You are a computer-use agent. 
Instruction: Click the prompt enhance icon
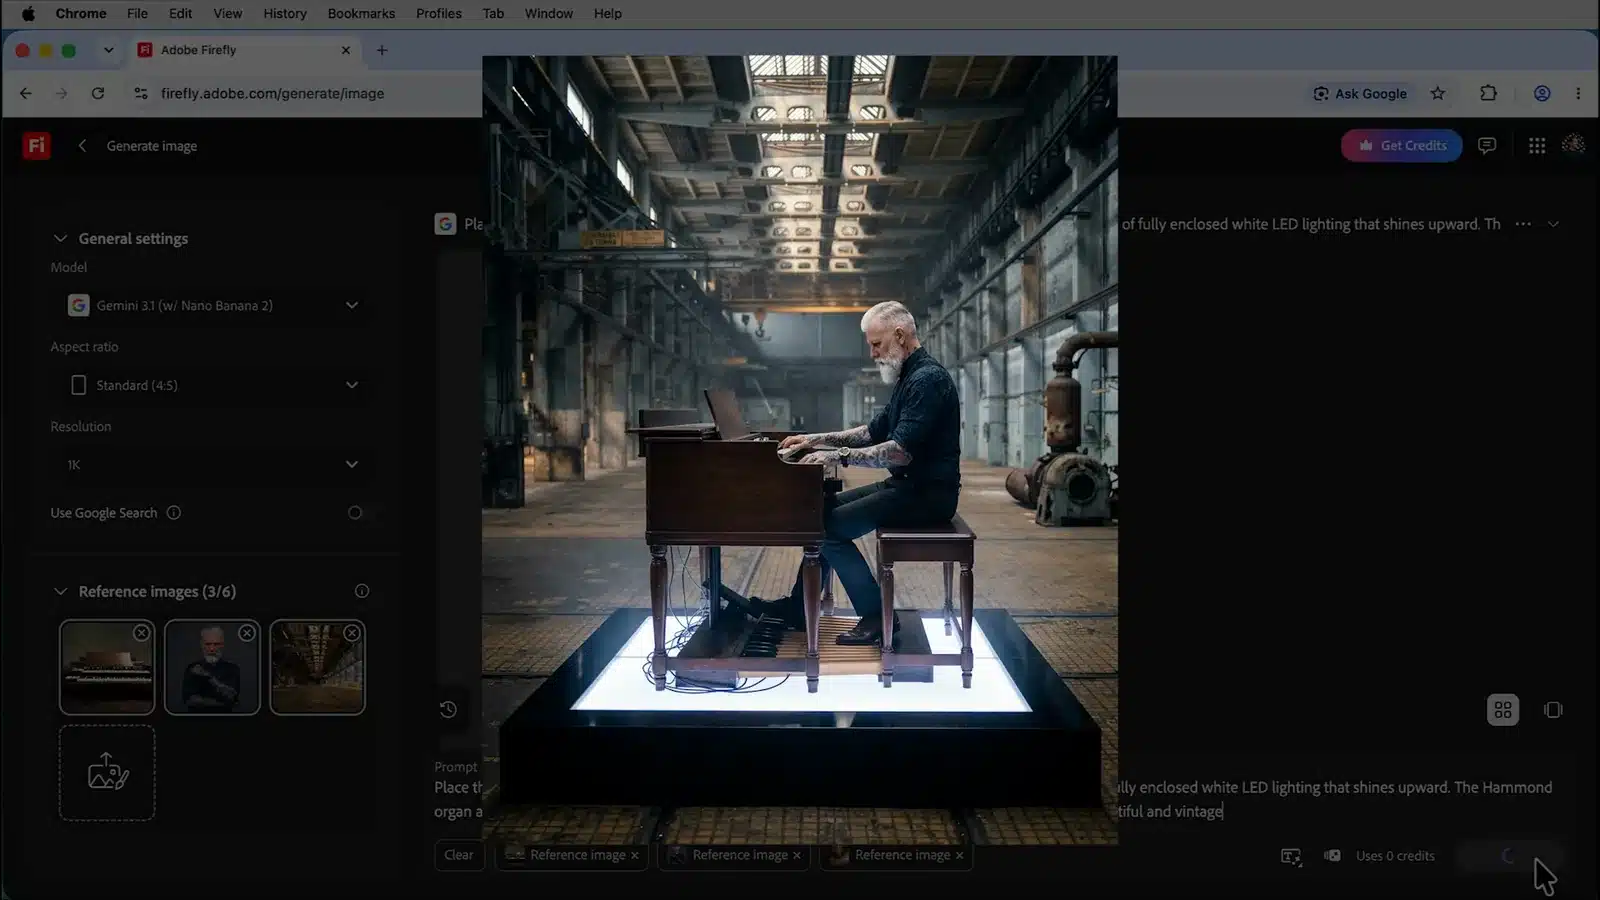click(x=1291, y=856)
